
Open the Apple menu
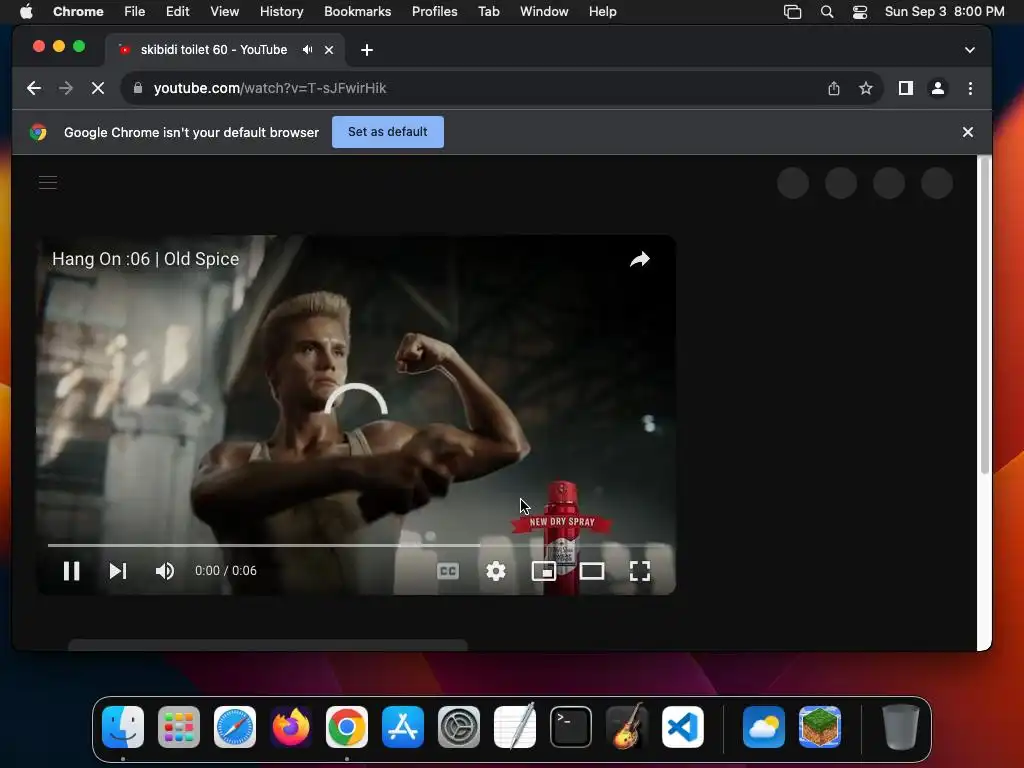[x=26, y=12]
